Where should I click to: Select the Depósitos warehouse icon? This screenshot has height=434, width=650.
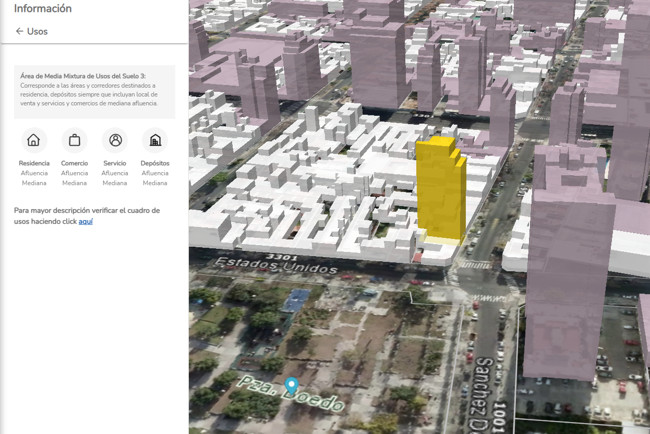[x=155, y=140]
